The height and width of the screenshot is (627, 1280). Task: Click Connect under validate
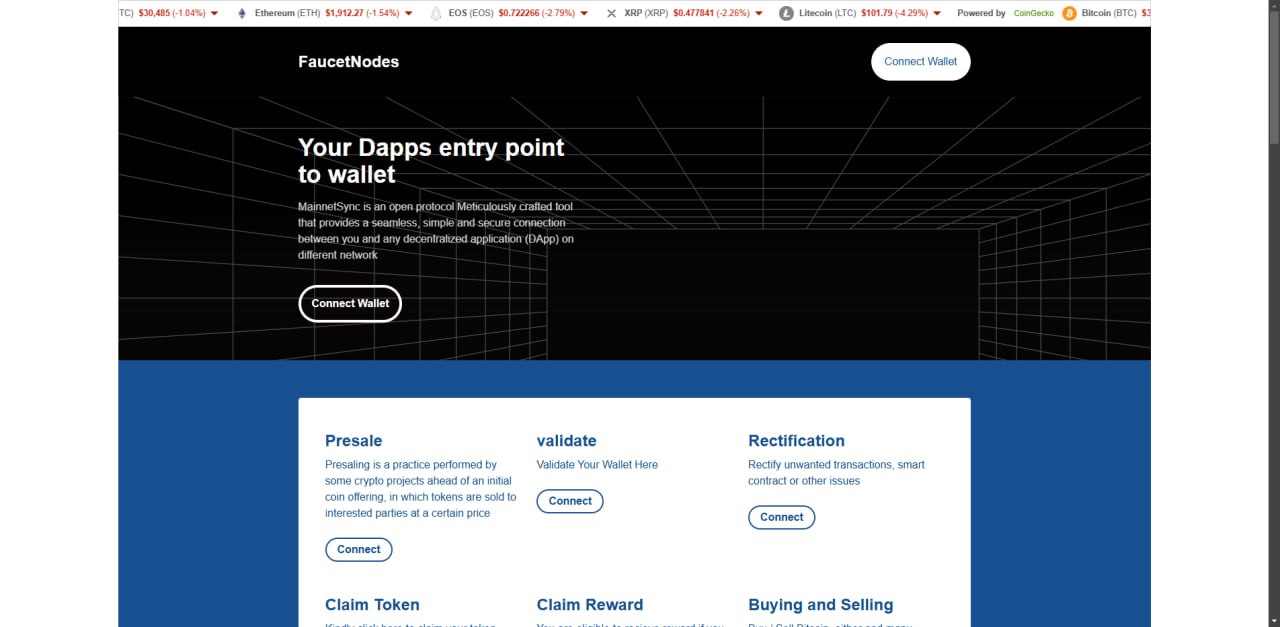coord(570,501)
